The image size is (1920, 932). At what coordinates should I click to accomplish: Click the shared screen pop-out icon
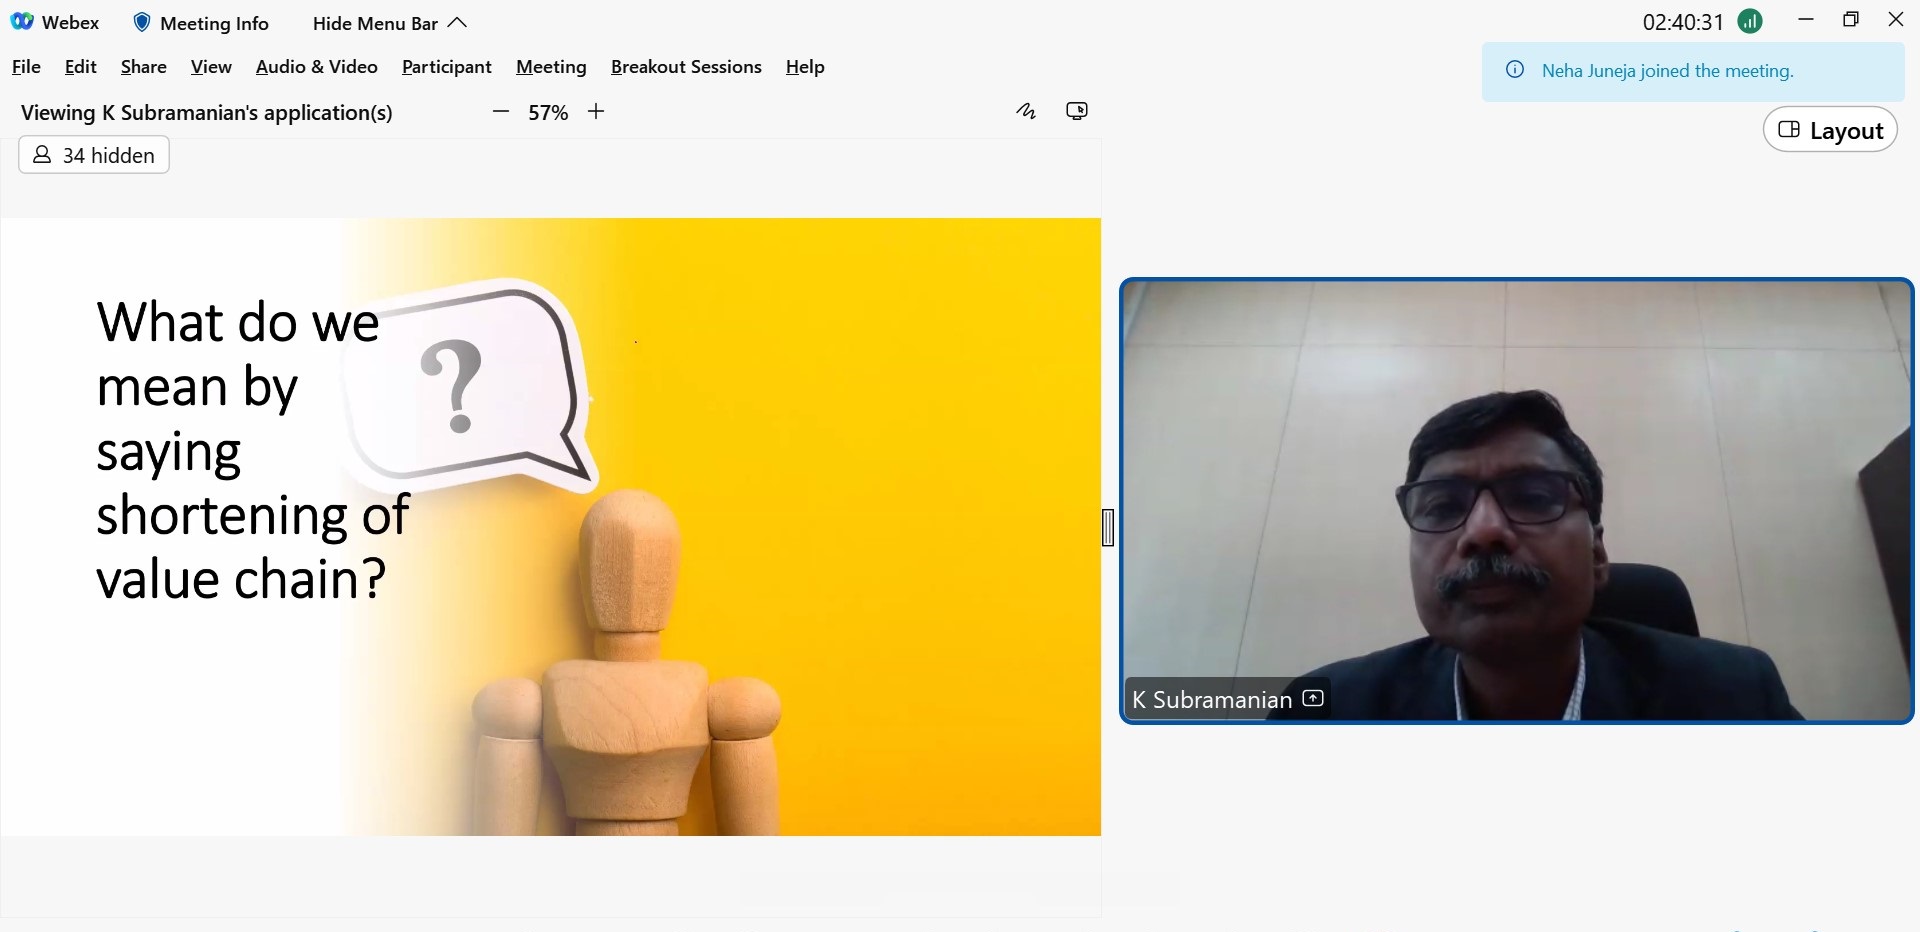pos(1077,112)
